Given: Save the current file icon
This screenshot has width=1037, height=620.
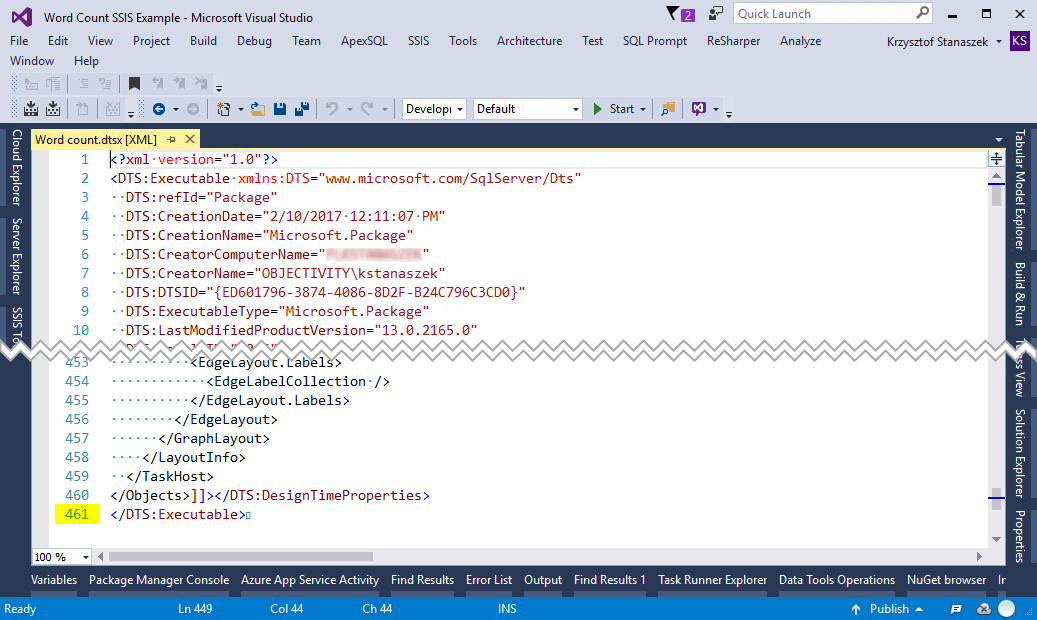Looking at the screenshot, I should (x=280, y=109).
